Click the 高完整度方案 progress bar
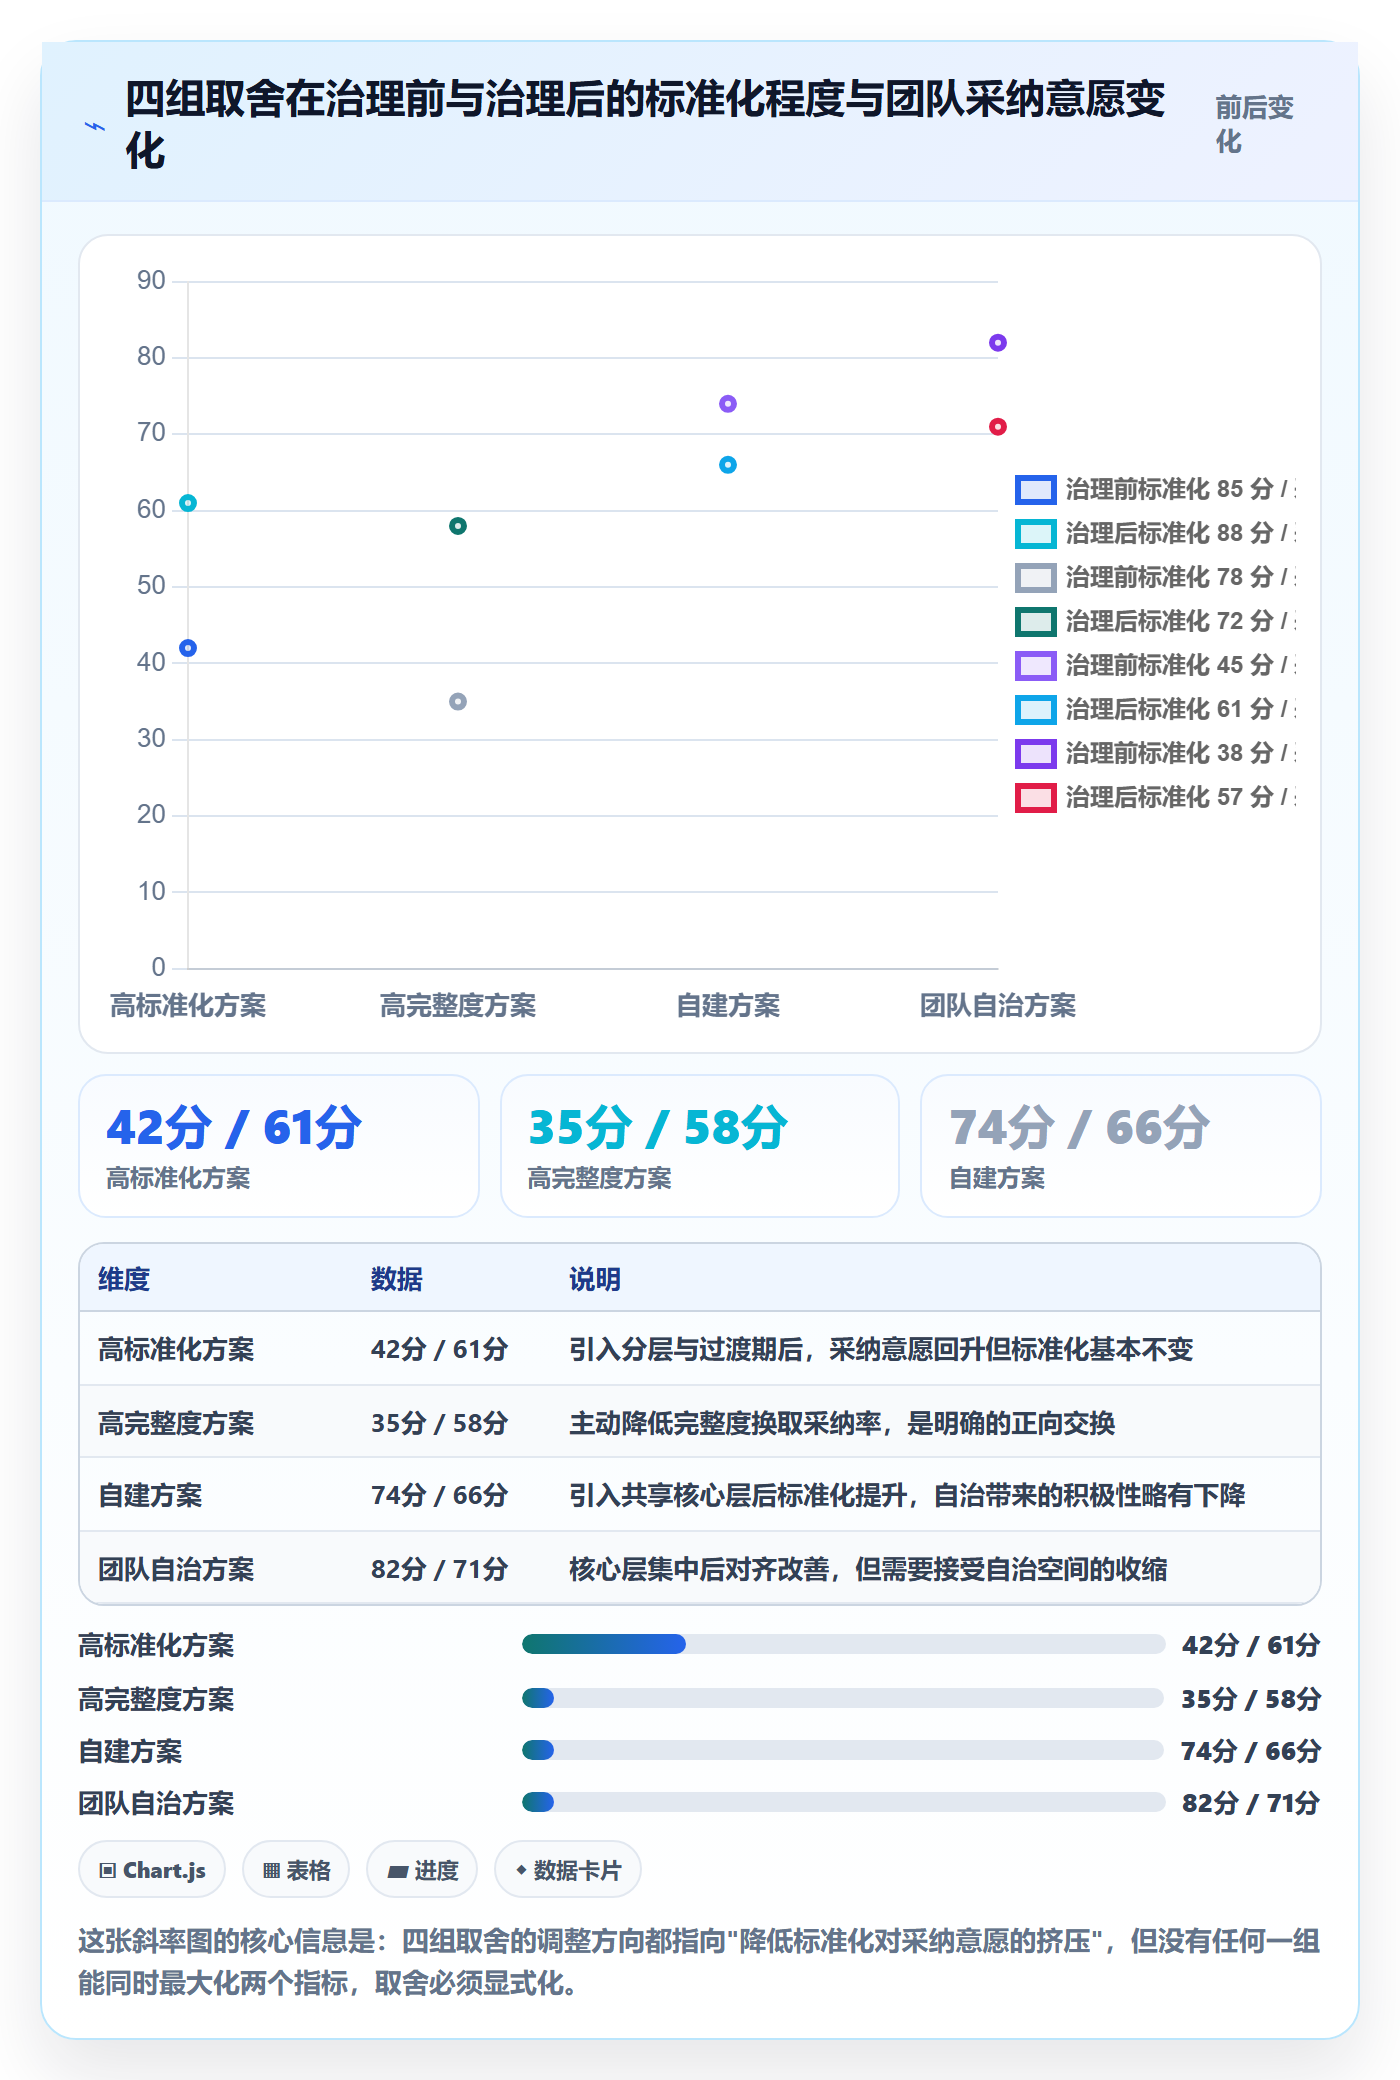 tap(843, 1698)
